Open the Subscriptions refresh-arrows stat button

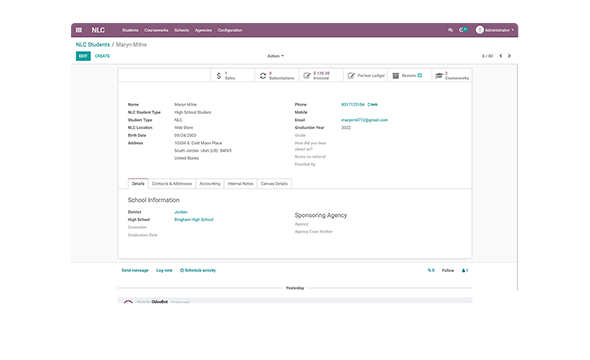(x=277, y=76)
